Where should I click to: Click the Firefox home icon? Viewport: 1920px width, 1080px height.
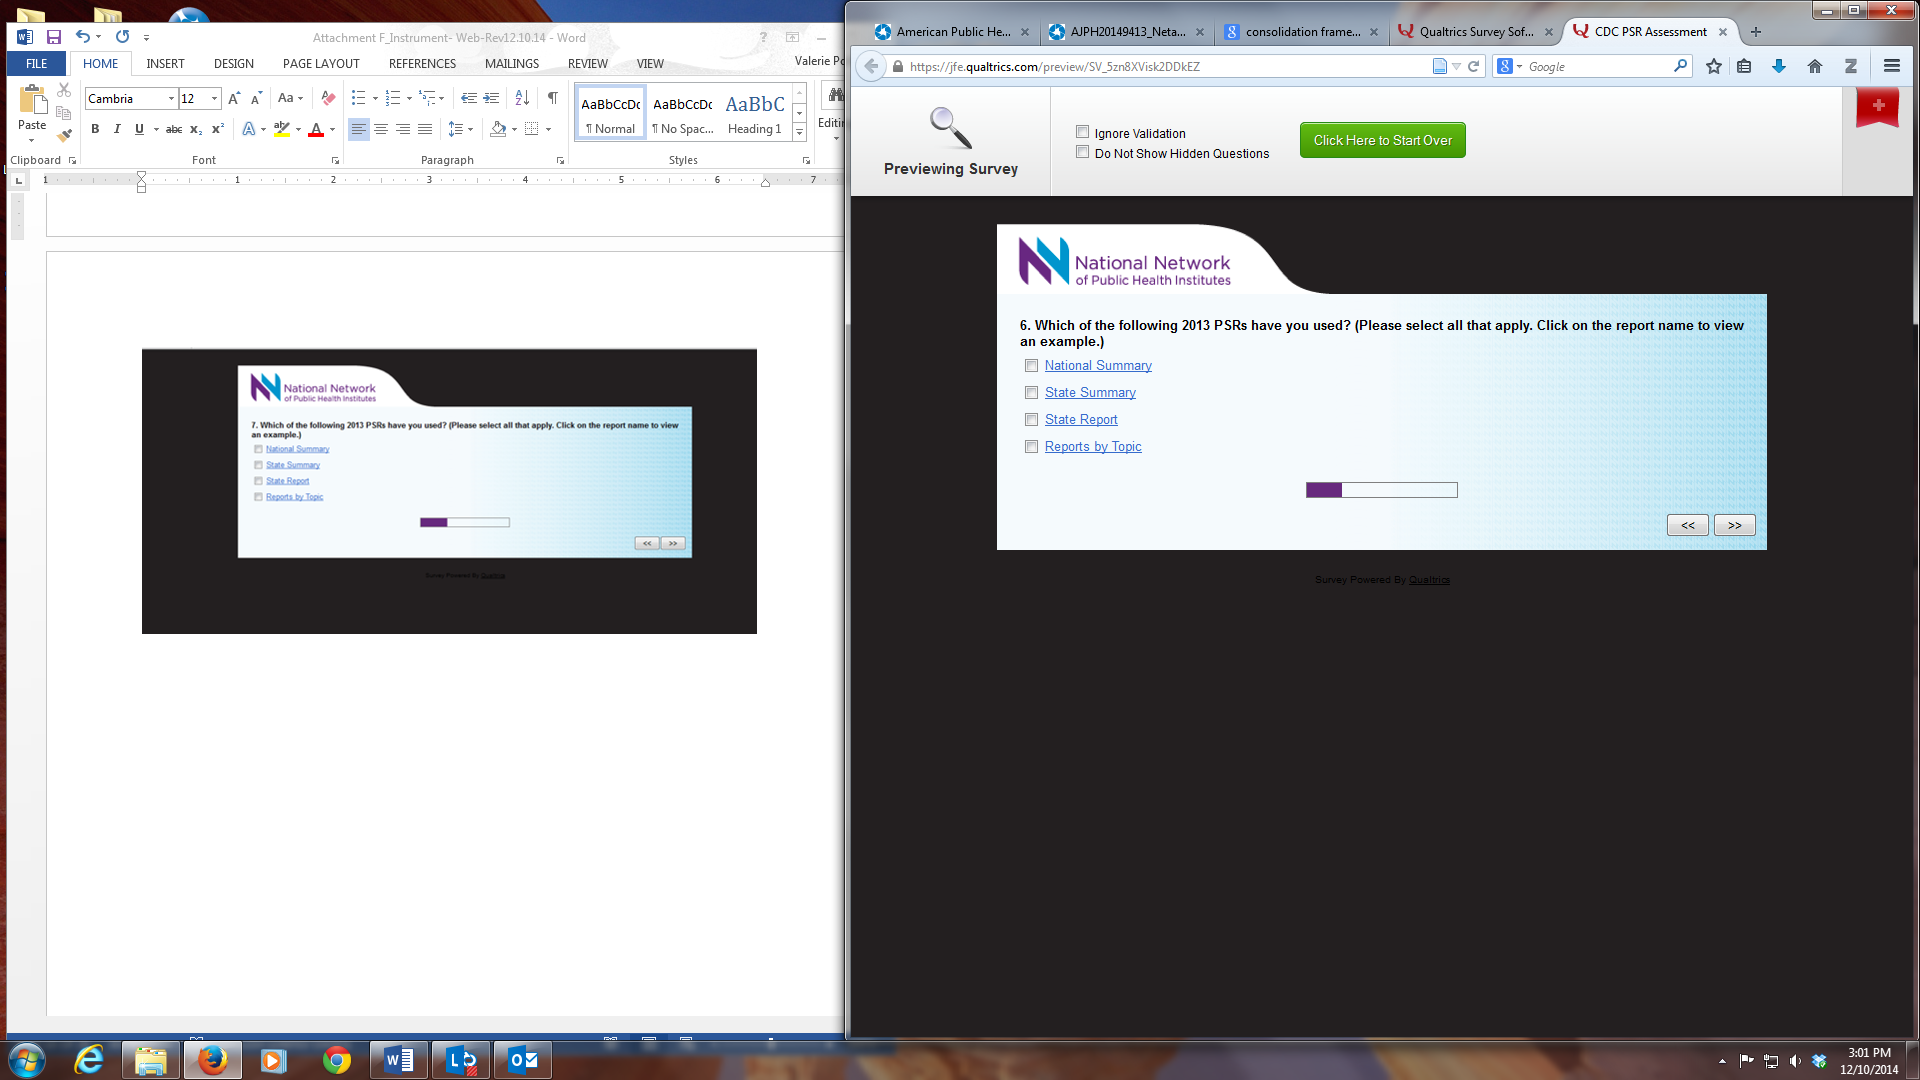point(1815,66)
